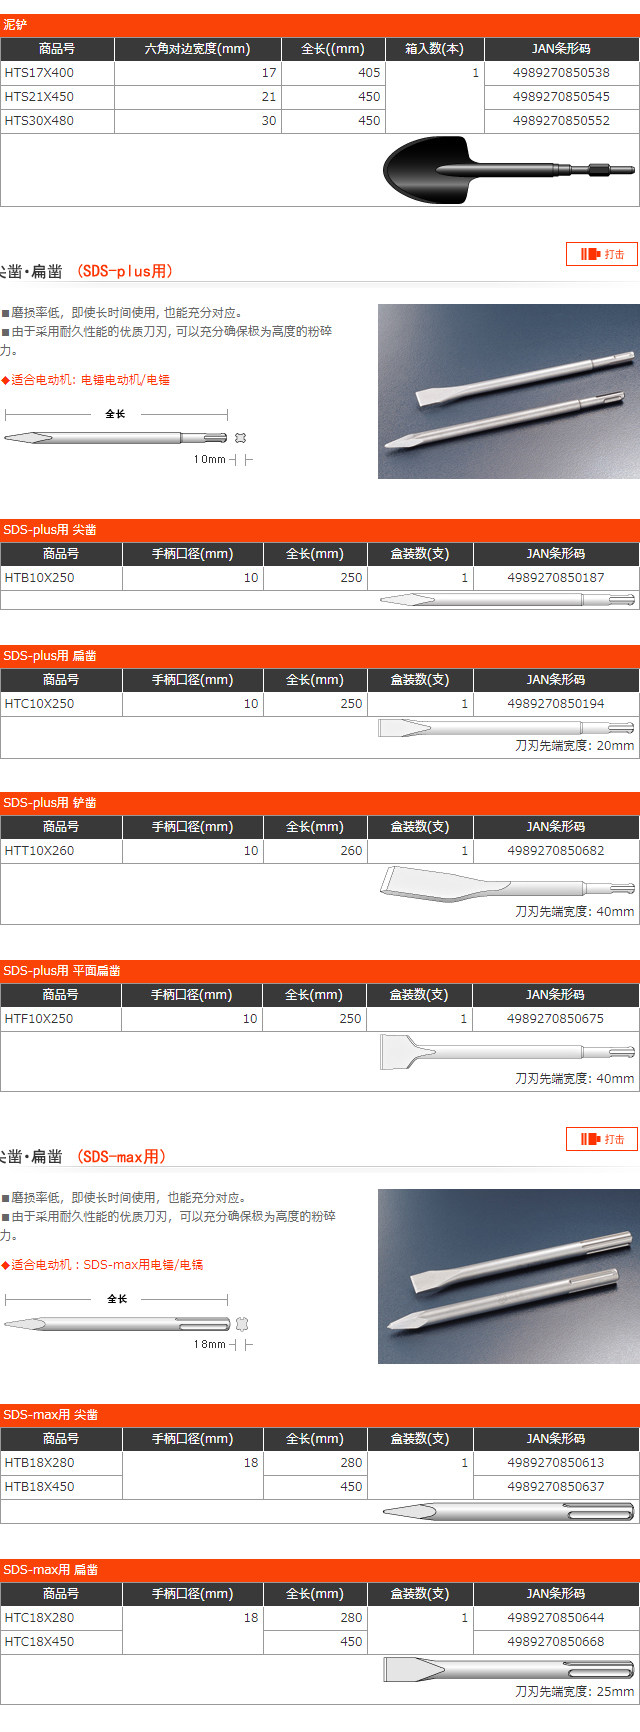Click the HTT10X260 spade chisel illustration
Image resolution: width=640 pixels, height=1732 pixels.
pyautogui.click(x=506, y=884)
